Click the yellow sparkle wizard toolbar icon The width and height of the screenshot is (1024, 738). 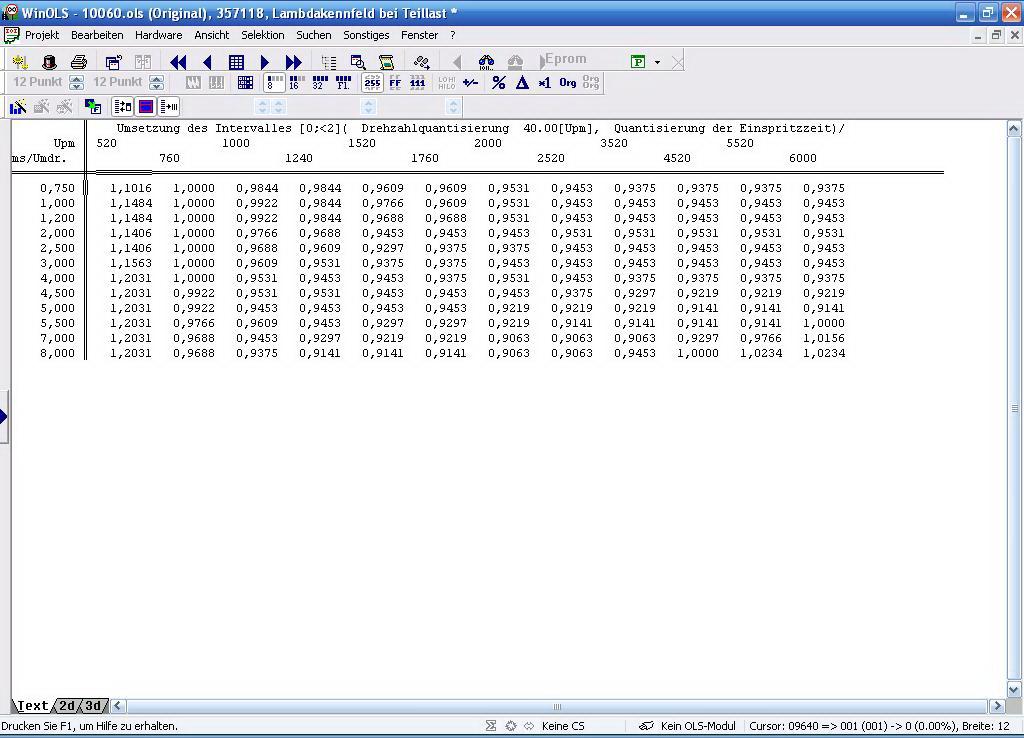tap(20, 62)
